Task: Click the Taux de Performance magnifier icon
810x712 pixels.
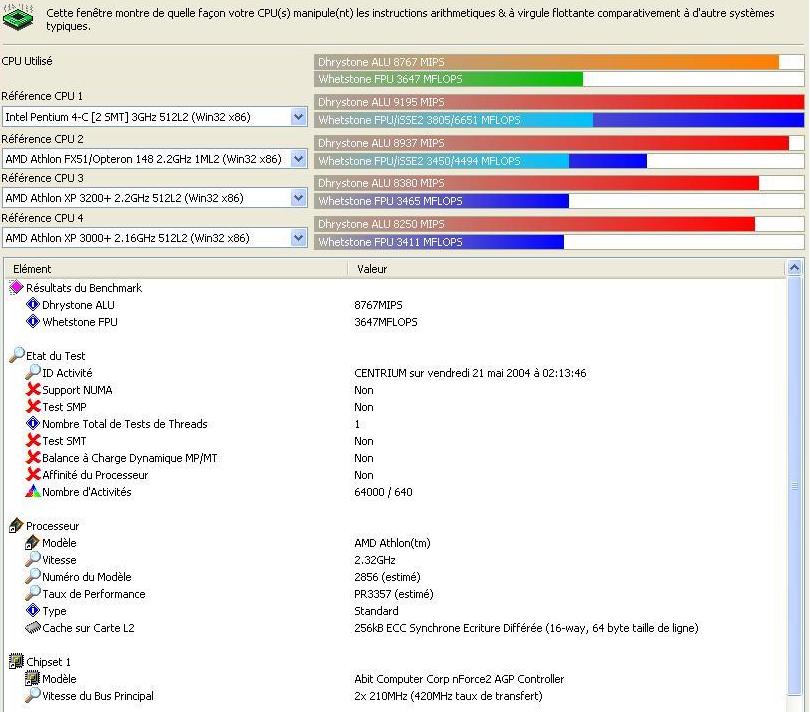Action: point(33,593)
